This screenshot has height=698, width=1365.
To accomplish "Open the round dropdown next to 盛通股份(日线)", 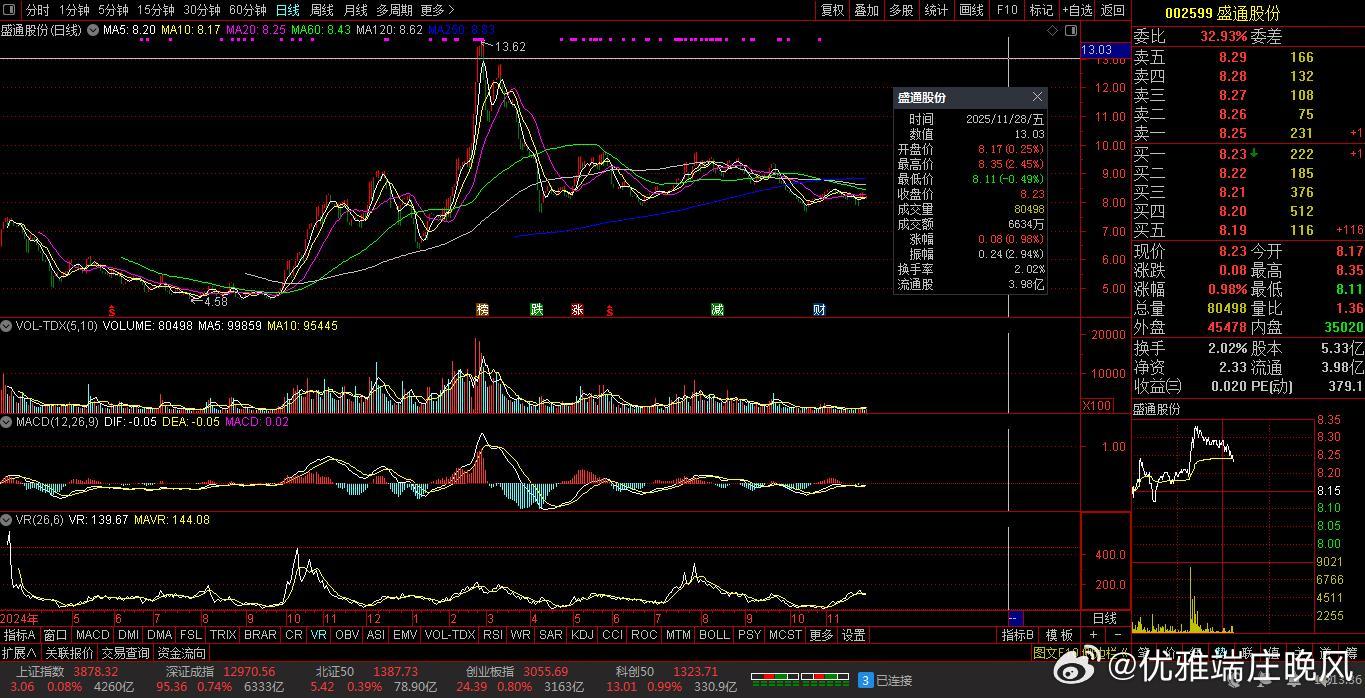I will pos(93,30).
